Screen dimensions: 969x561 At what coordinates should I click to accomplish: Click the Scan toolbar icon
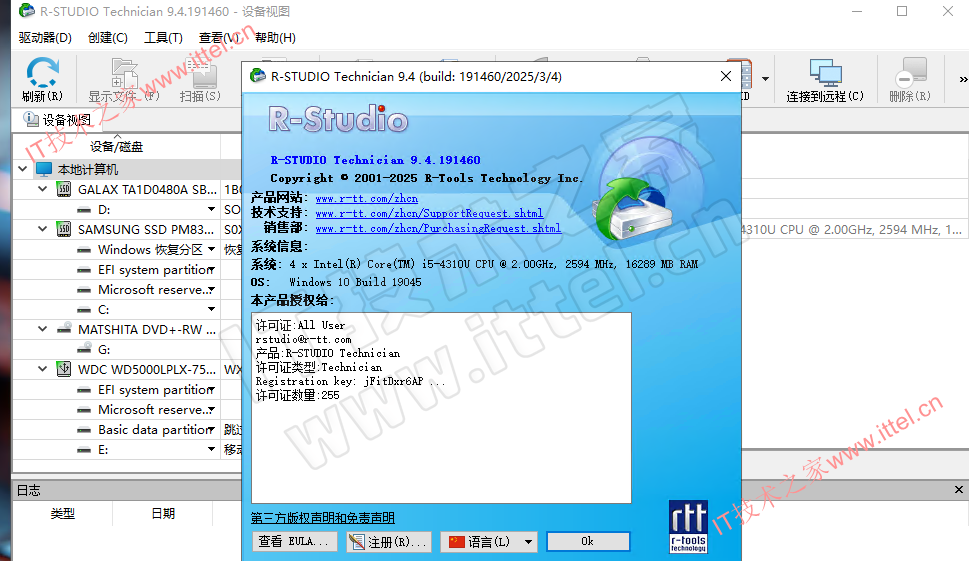point(201,74)
